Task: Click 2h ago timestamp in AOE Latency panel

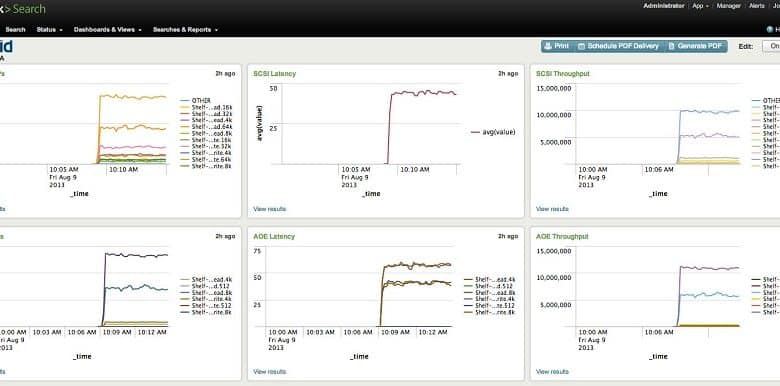Action: pyautogui.click(x=508, y=237)
